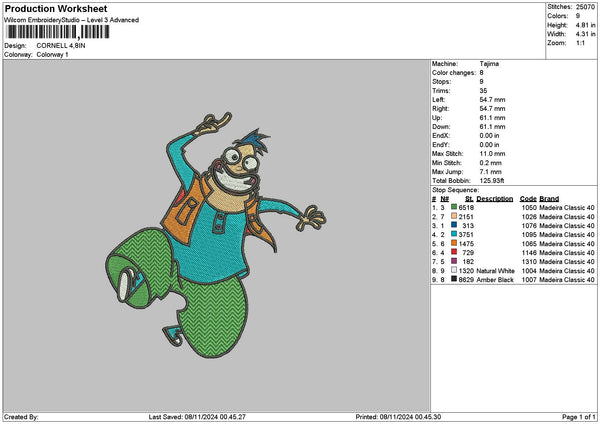Click the EndY value 0.00 in
Screen dimensions: 600x424
pos(489,145)
